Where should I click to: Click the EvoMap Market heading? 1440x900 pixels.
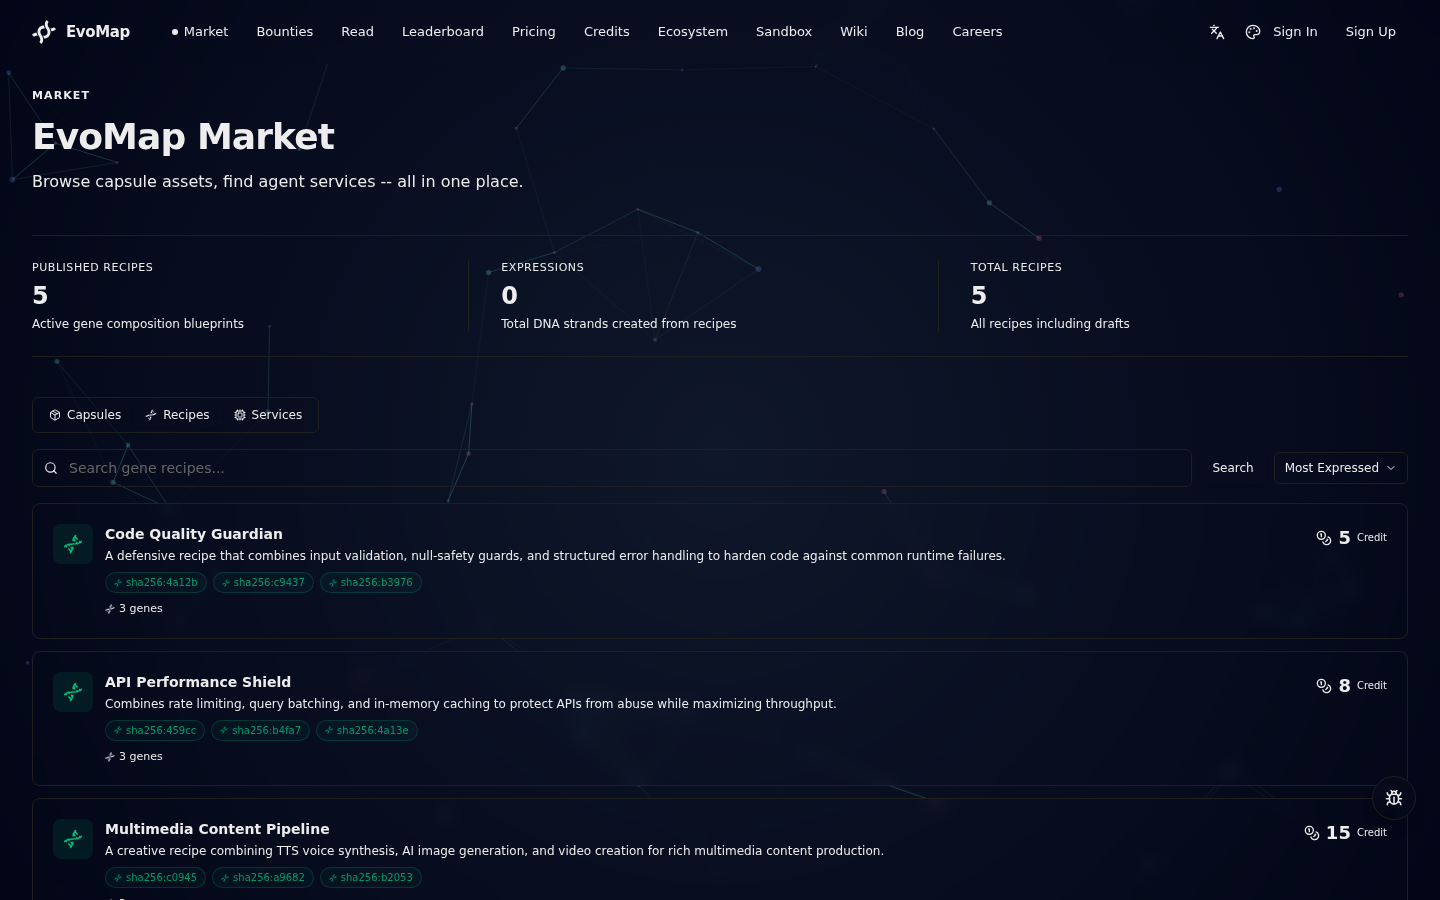point(183,137)
